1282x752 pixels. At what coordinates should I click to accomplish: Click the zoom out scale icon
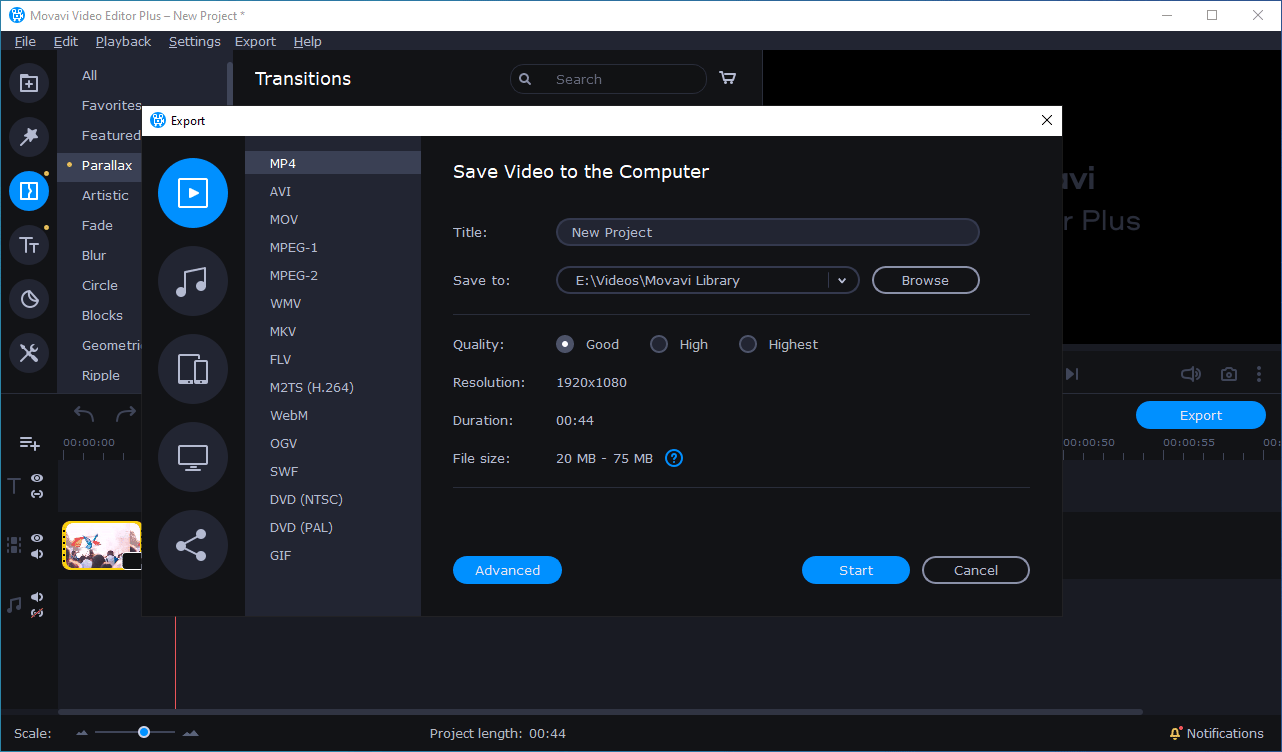pos(82,733)
